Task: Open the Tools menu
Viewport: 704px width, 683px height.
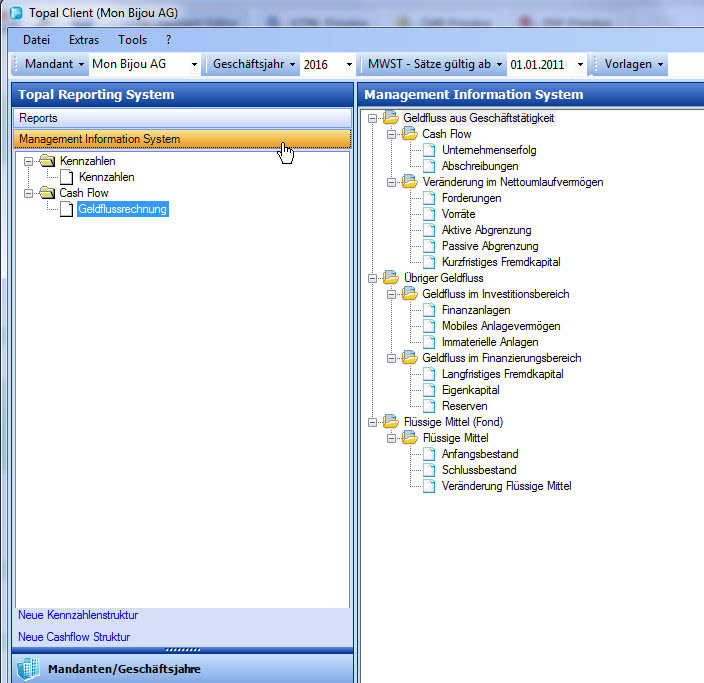Action: 132,40
